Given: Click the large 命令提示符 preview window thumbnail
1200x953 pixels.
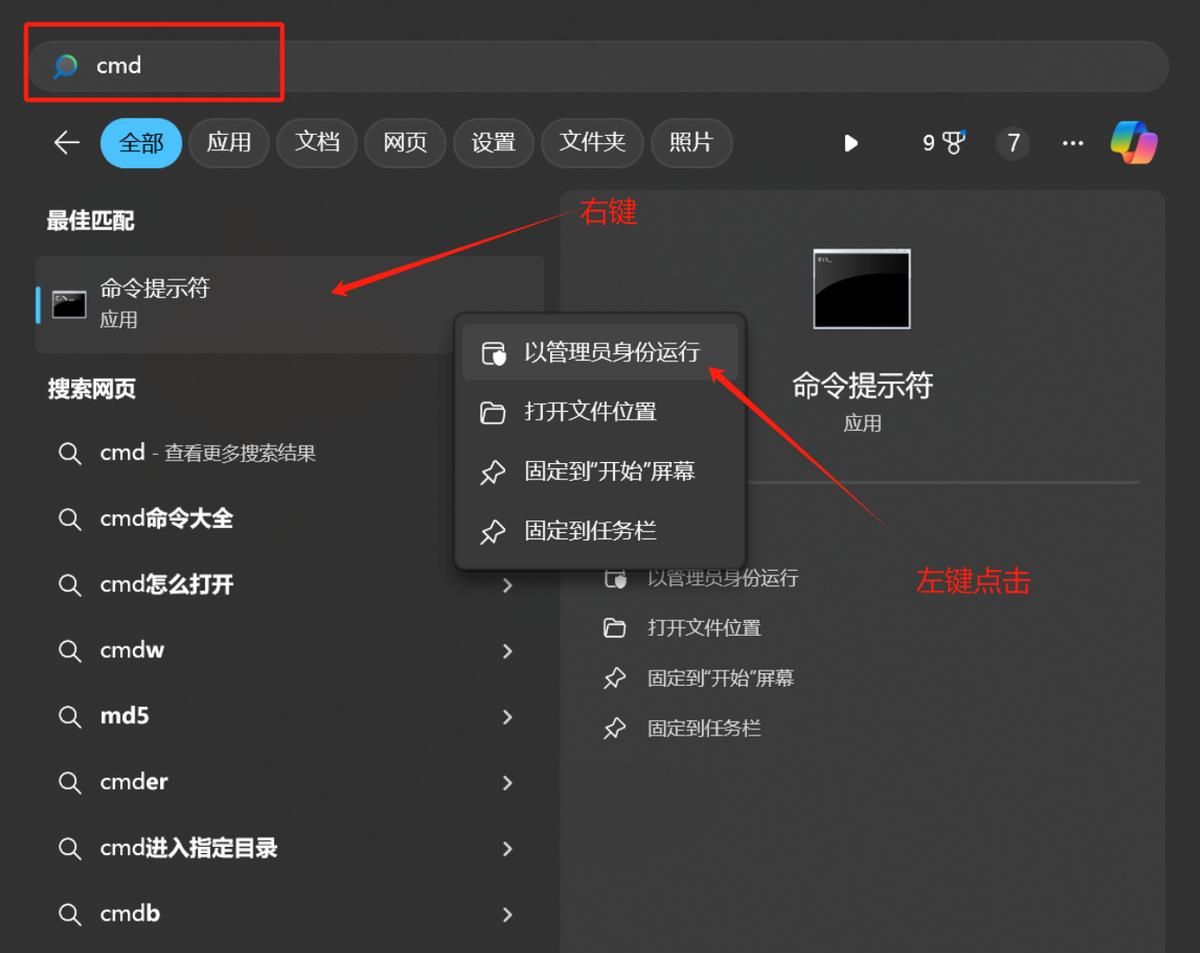Looking at the screenshot, I should tap(862, 289).
